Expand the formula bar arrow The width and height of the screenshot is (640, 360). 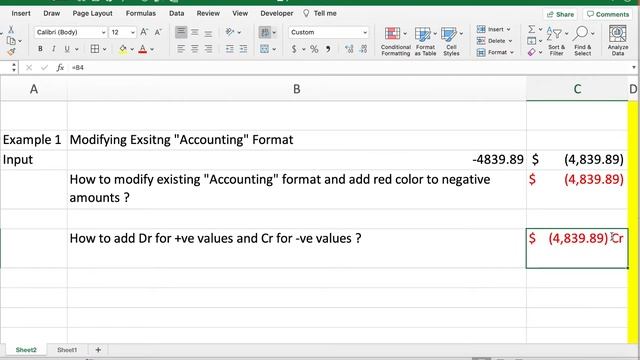tap(634, 67)
